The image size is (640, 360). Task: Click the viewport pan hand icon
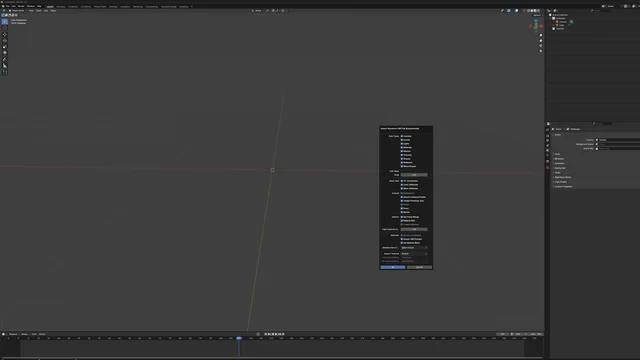tap(541, 40)
